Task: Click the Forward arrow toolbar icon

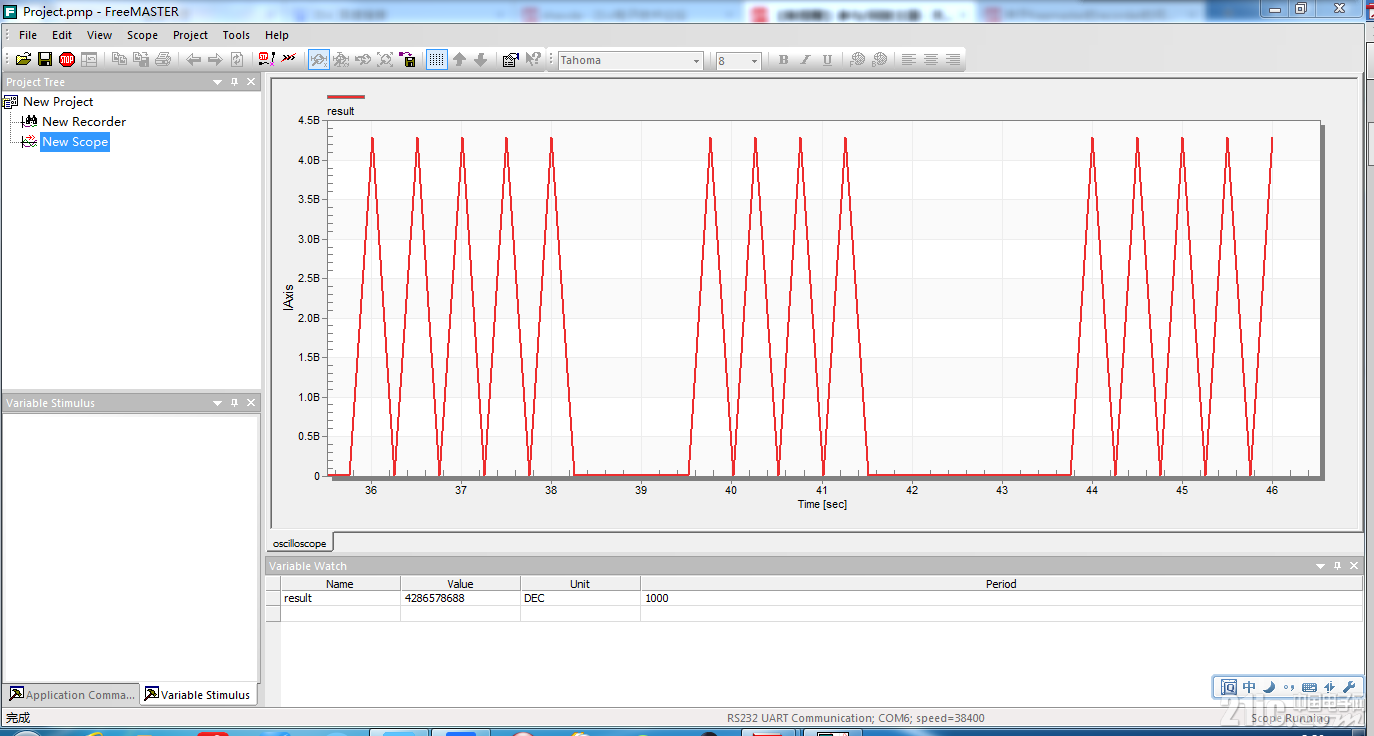Action: tap(214, 60)
